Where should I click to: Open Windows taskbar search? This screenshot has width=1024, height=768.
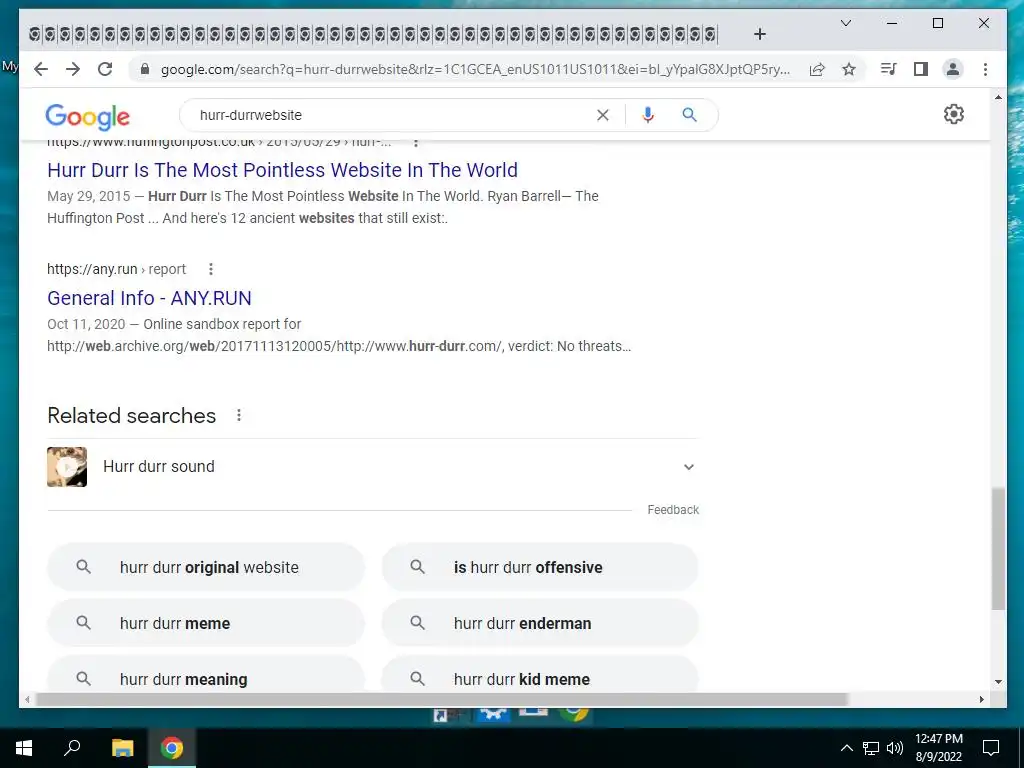coord(72,748)
